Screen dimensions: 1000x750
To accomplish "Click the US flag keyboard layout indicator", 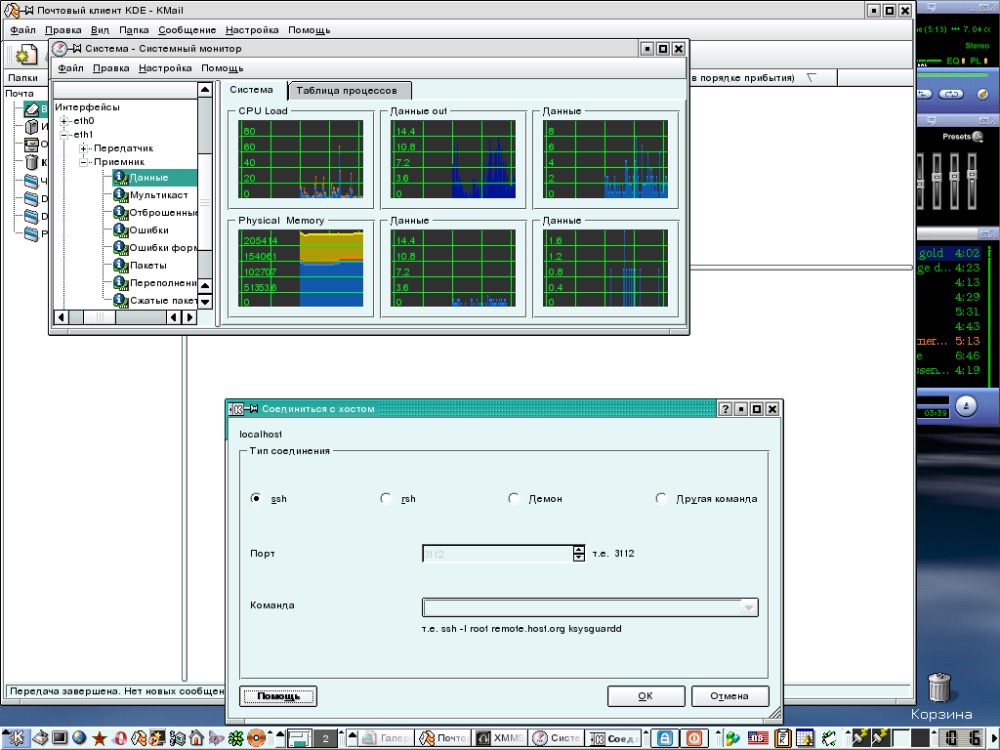I will click(758, 739).
